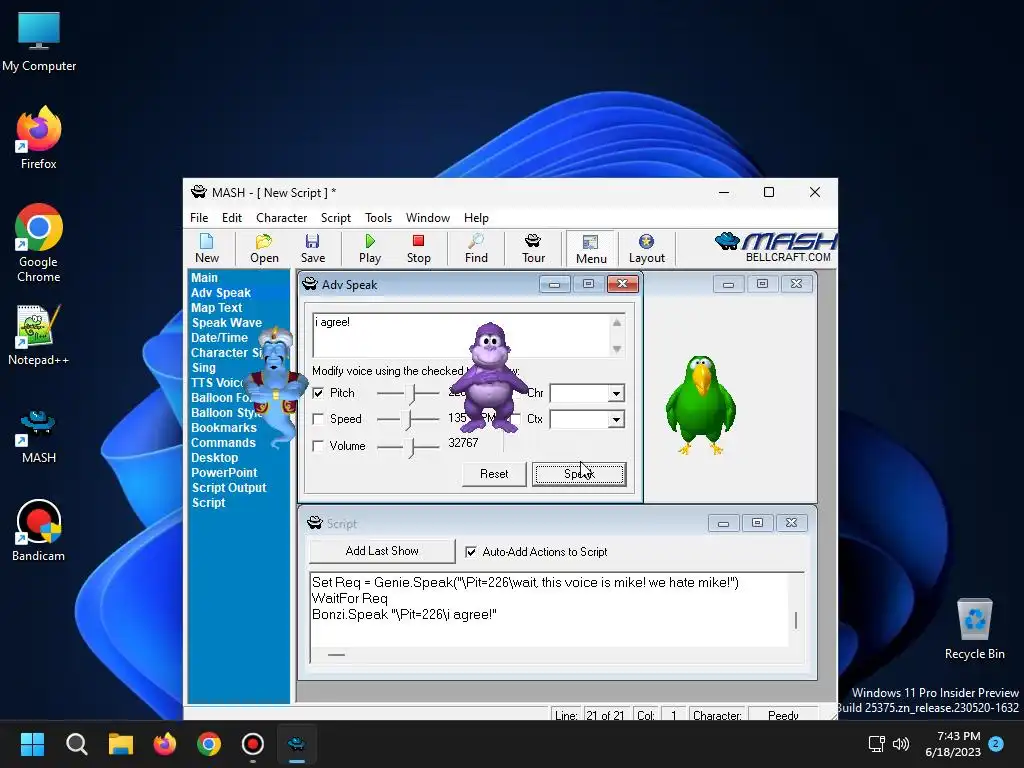Select Date/Time in sidebar

pos(219,338)
